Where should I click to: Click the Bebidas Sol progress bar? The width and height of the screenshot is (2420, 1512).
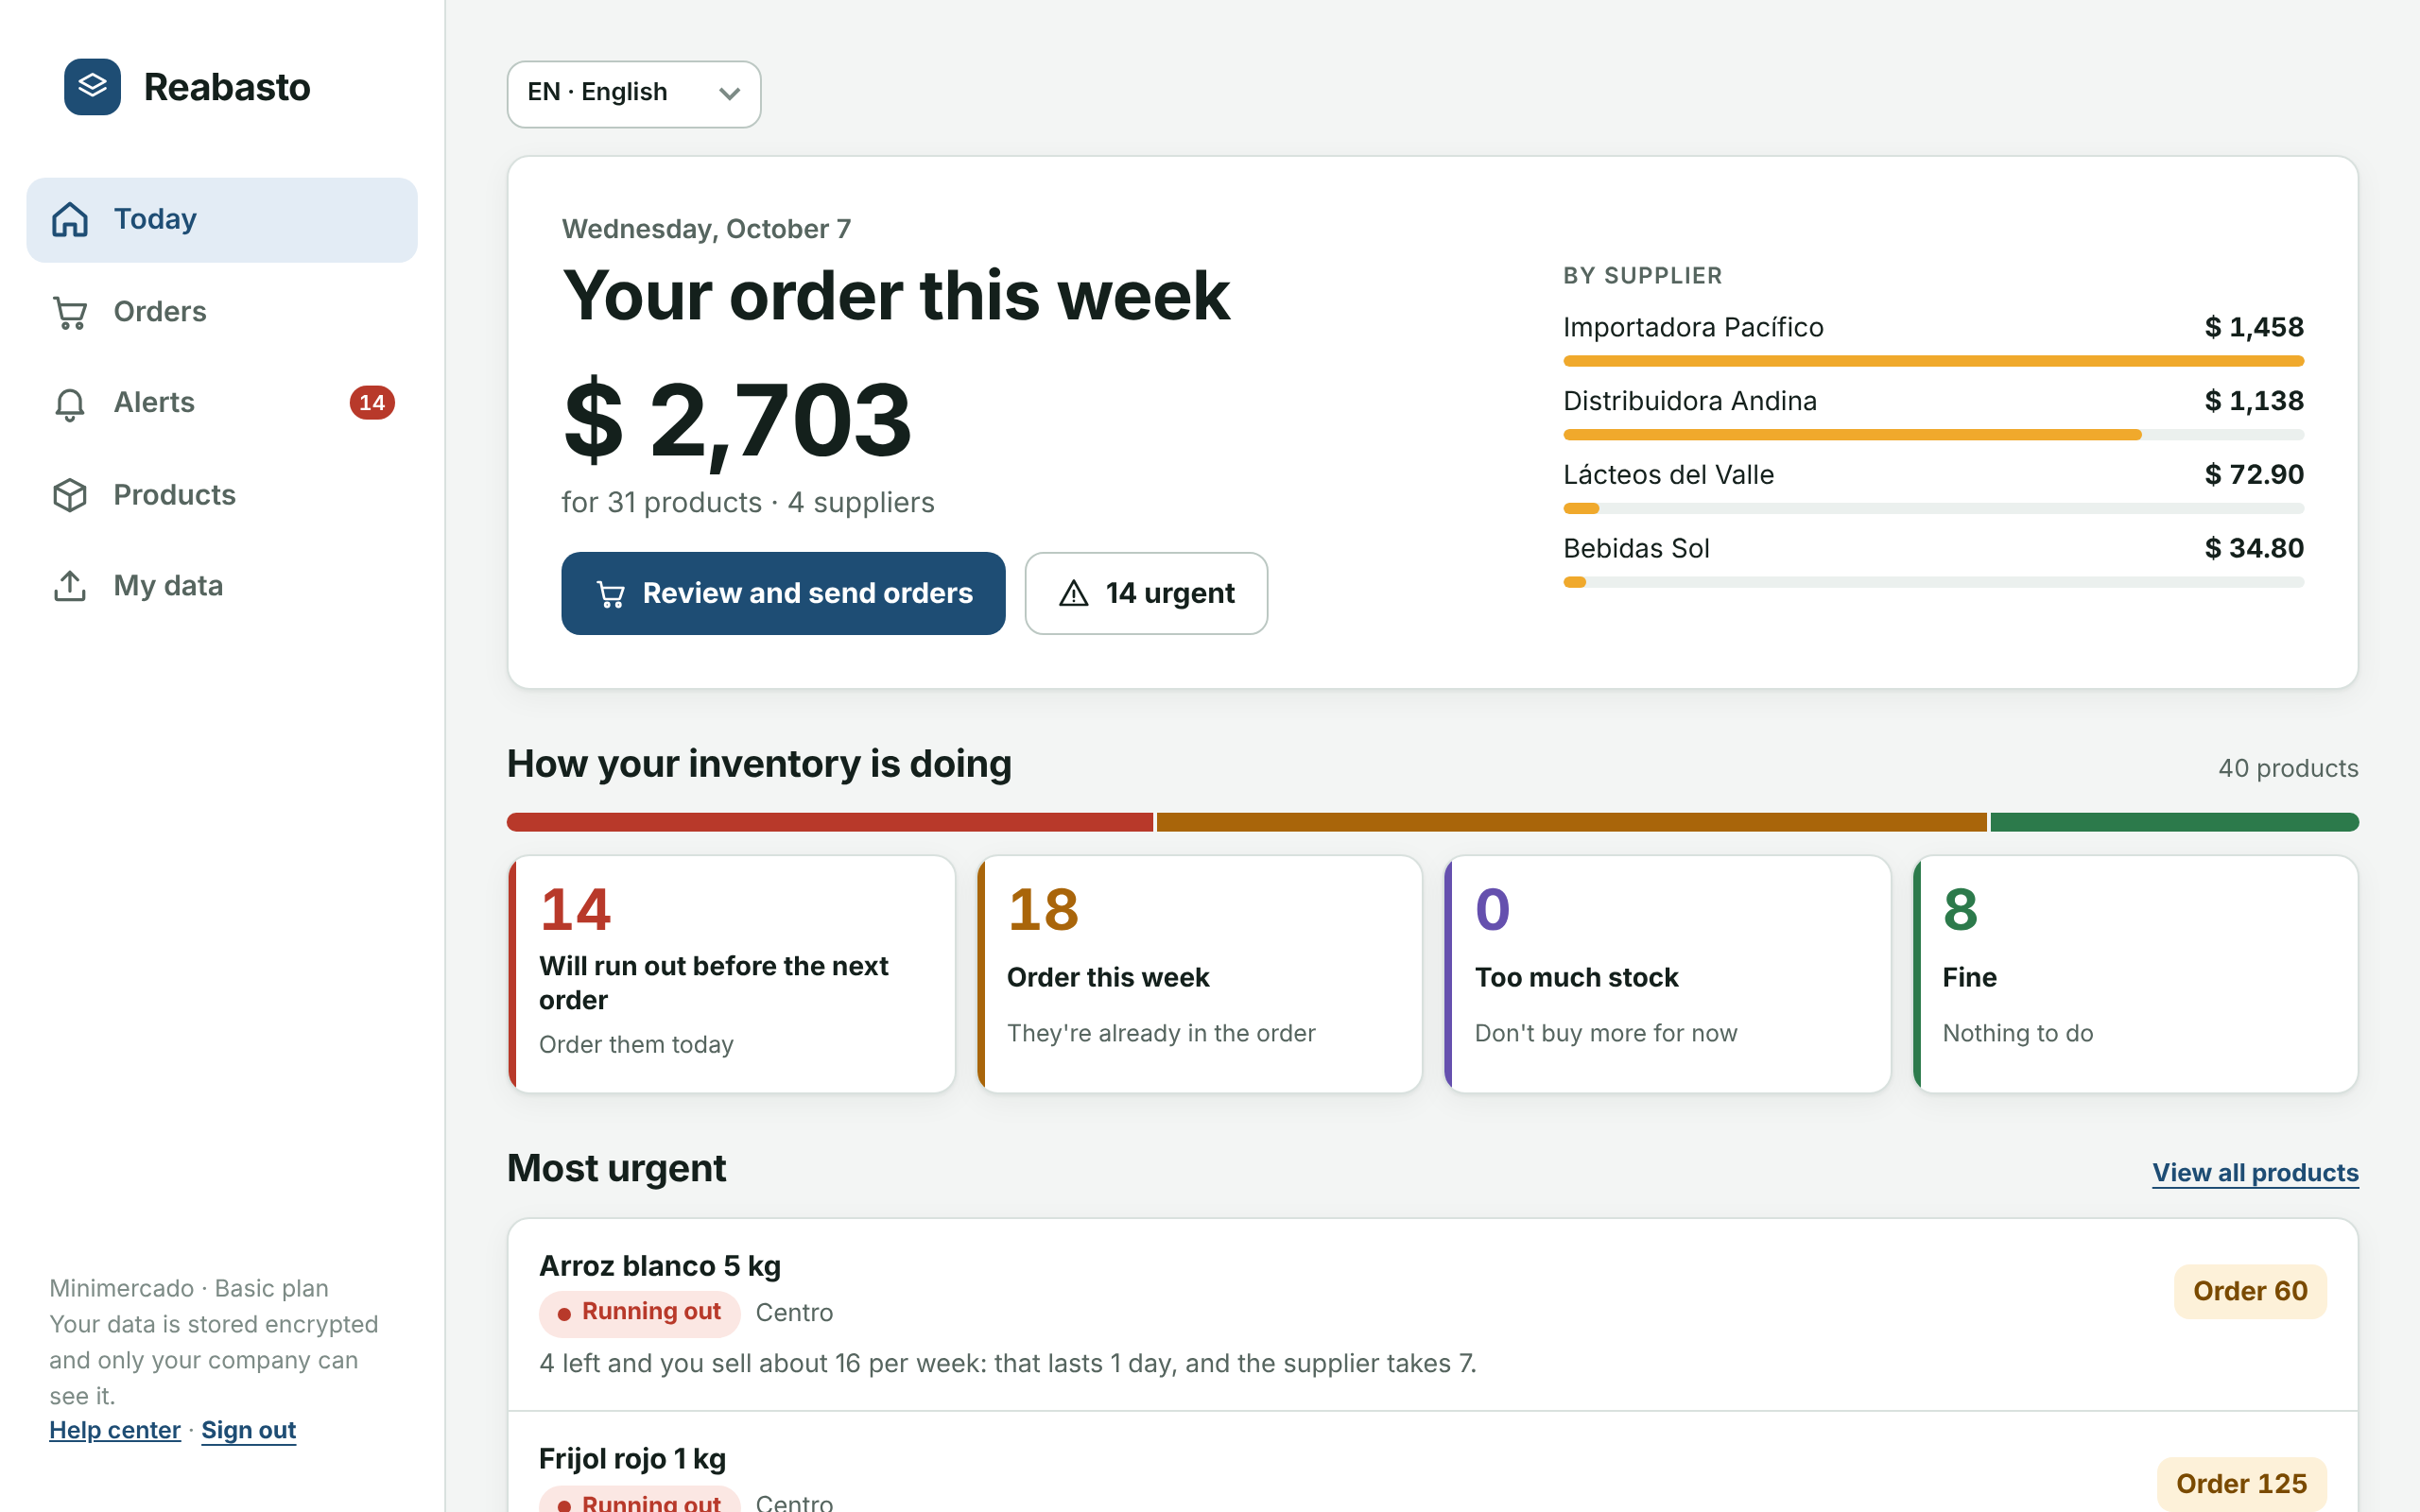coord(1933,582)
